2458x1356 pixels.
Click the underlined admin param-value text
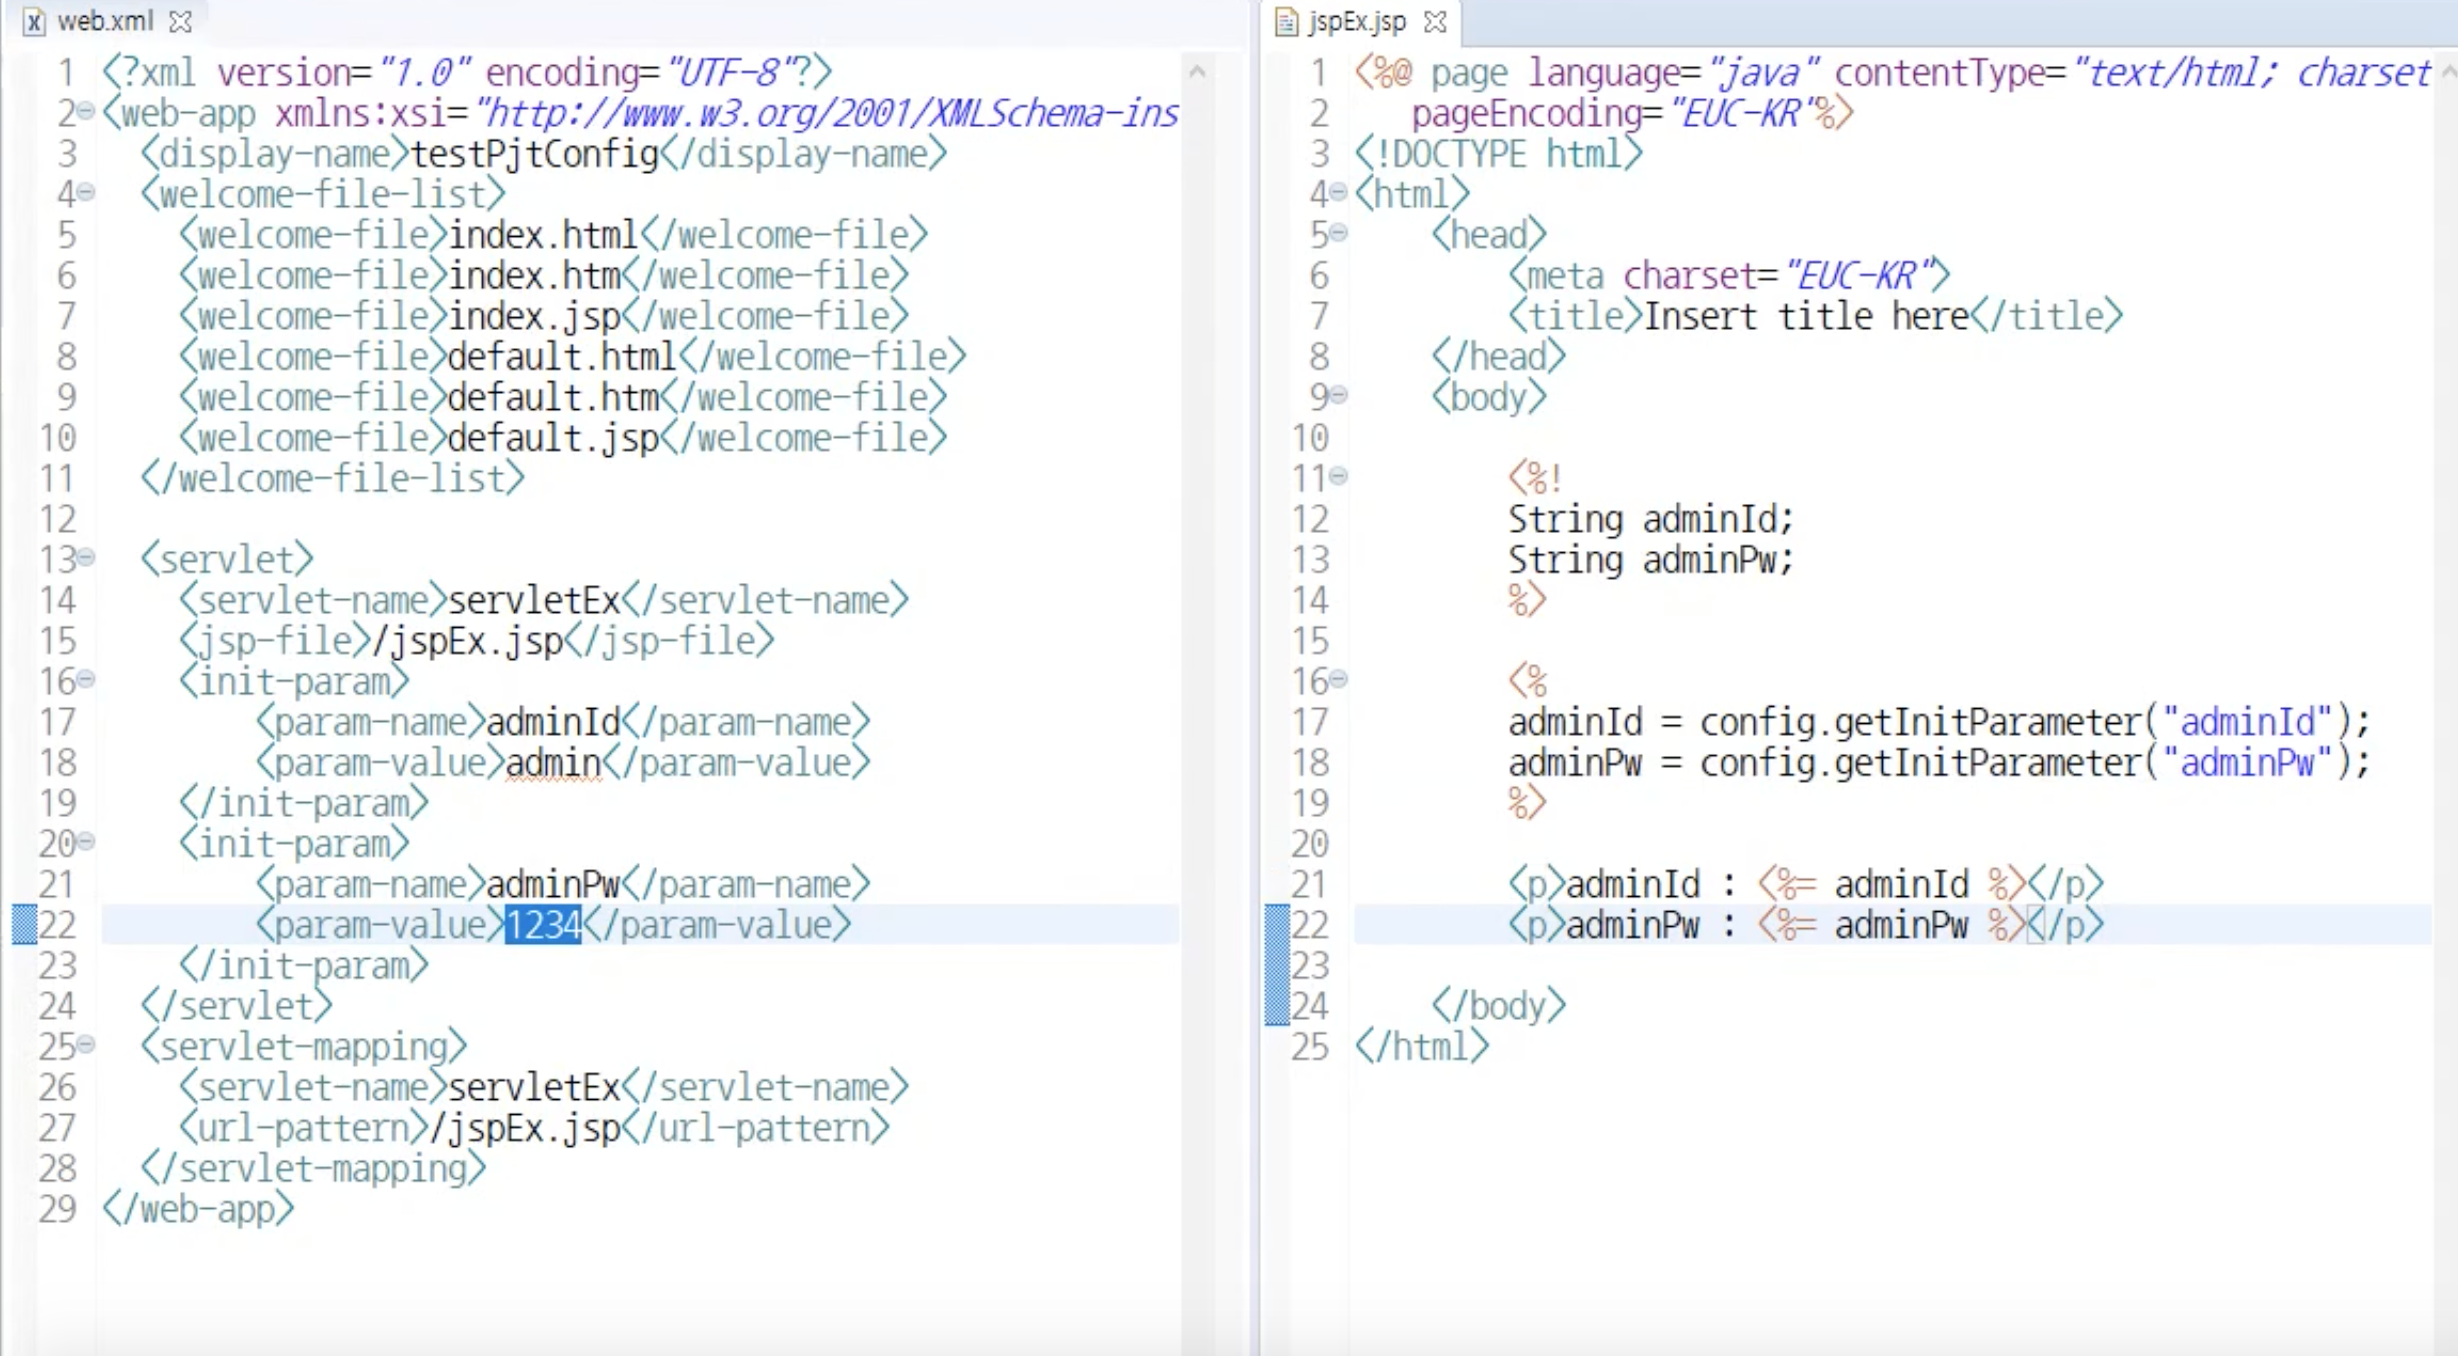coord(553,763)
